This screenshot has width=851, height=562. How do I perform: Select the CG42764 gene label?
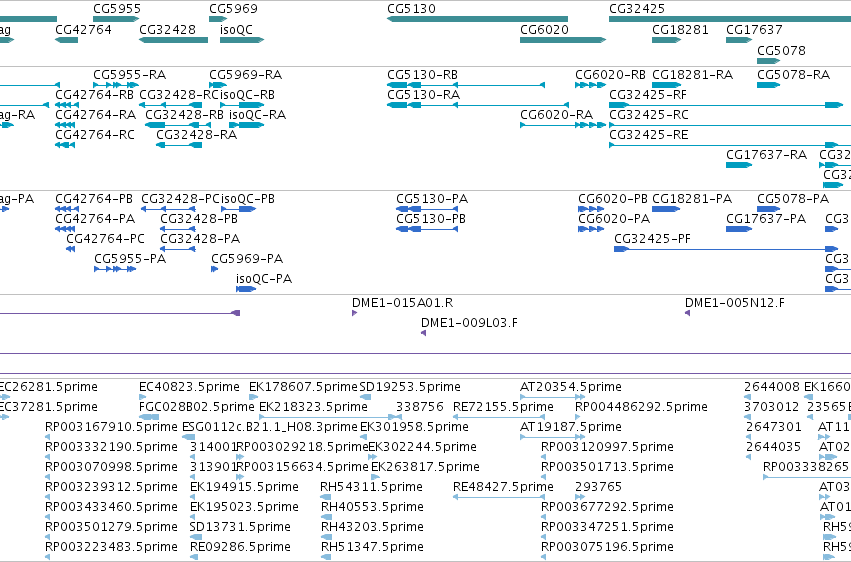tap(83, 29)
